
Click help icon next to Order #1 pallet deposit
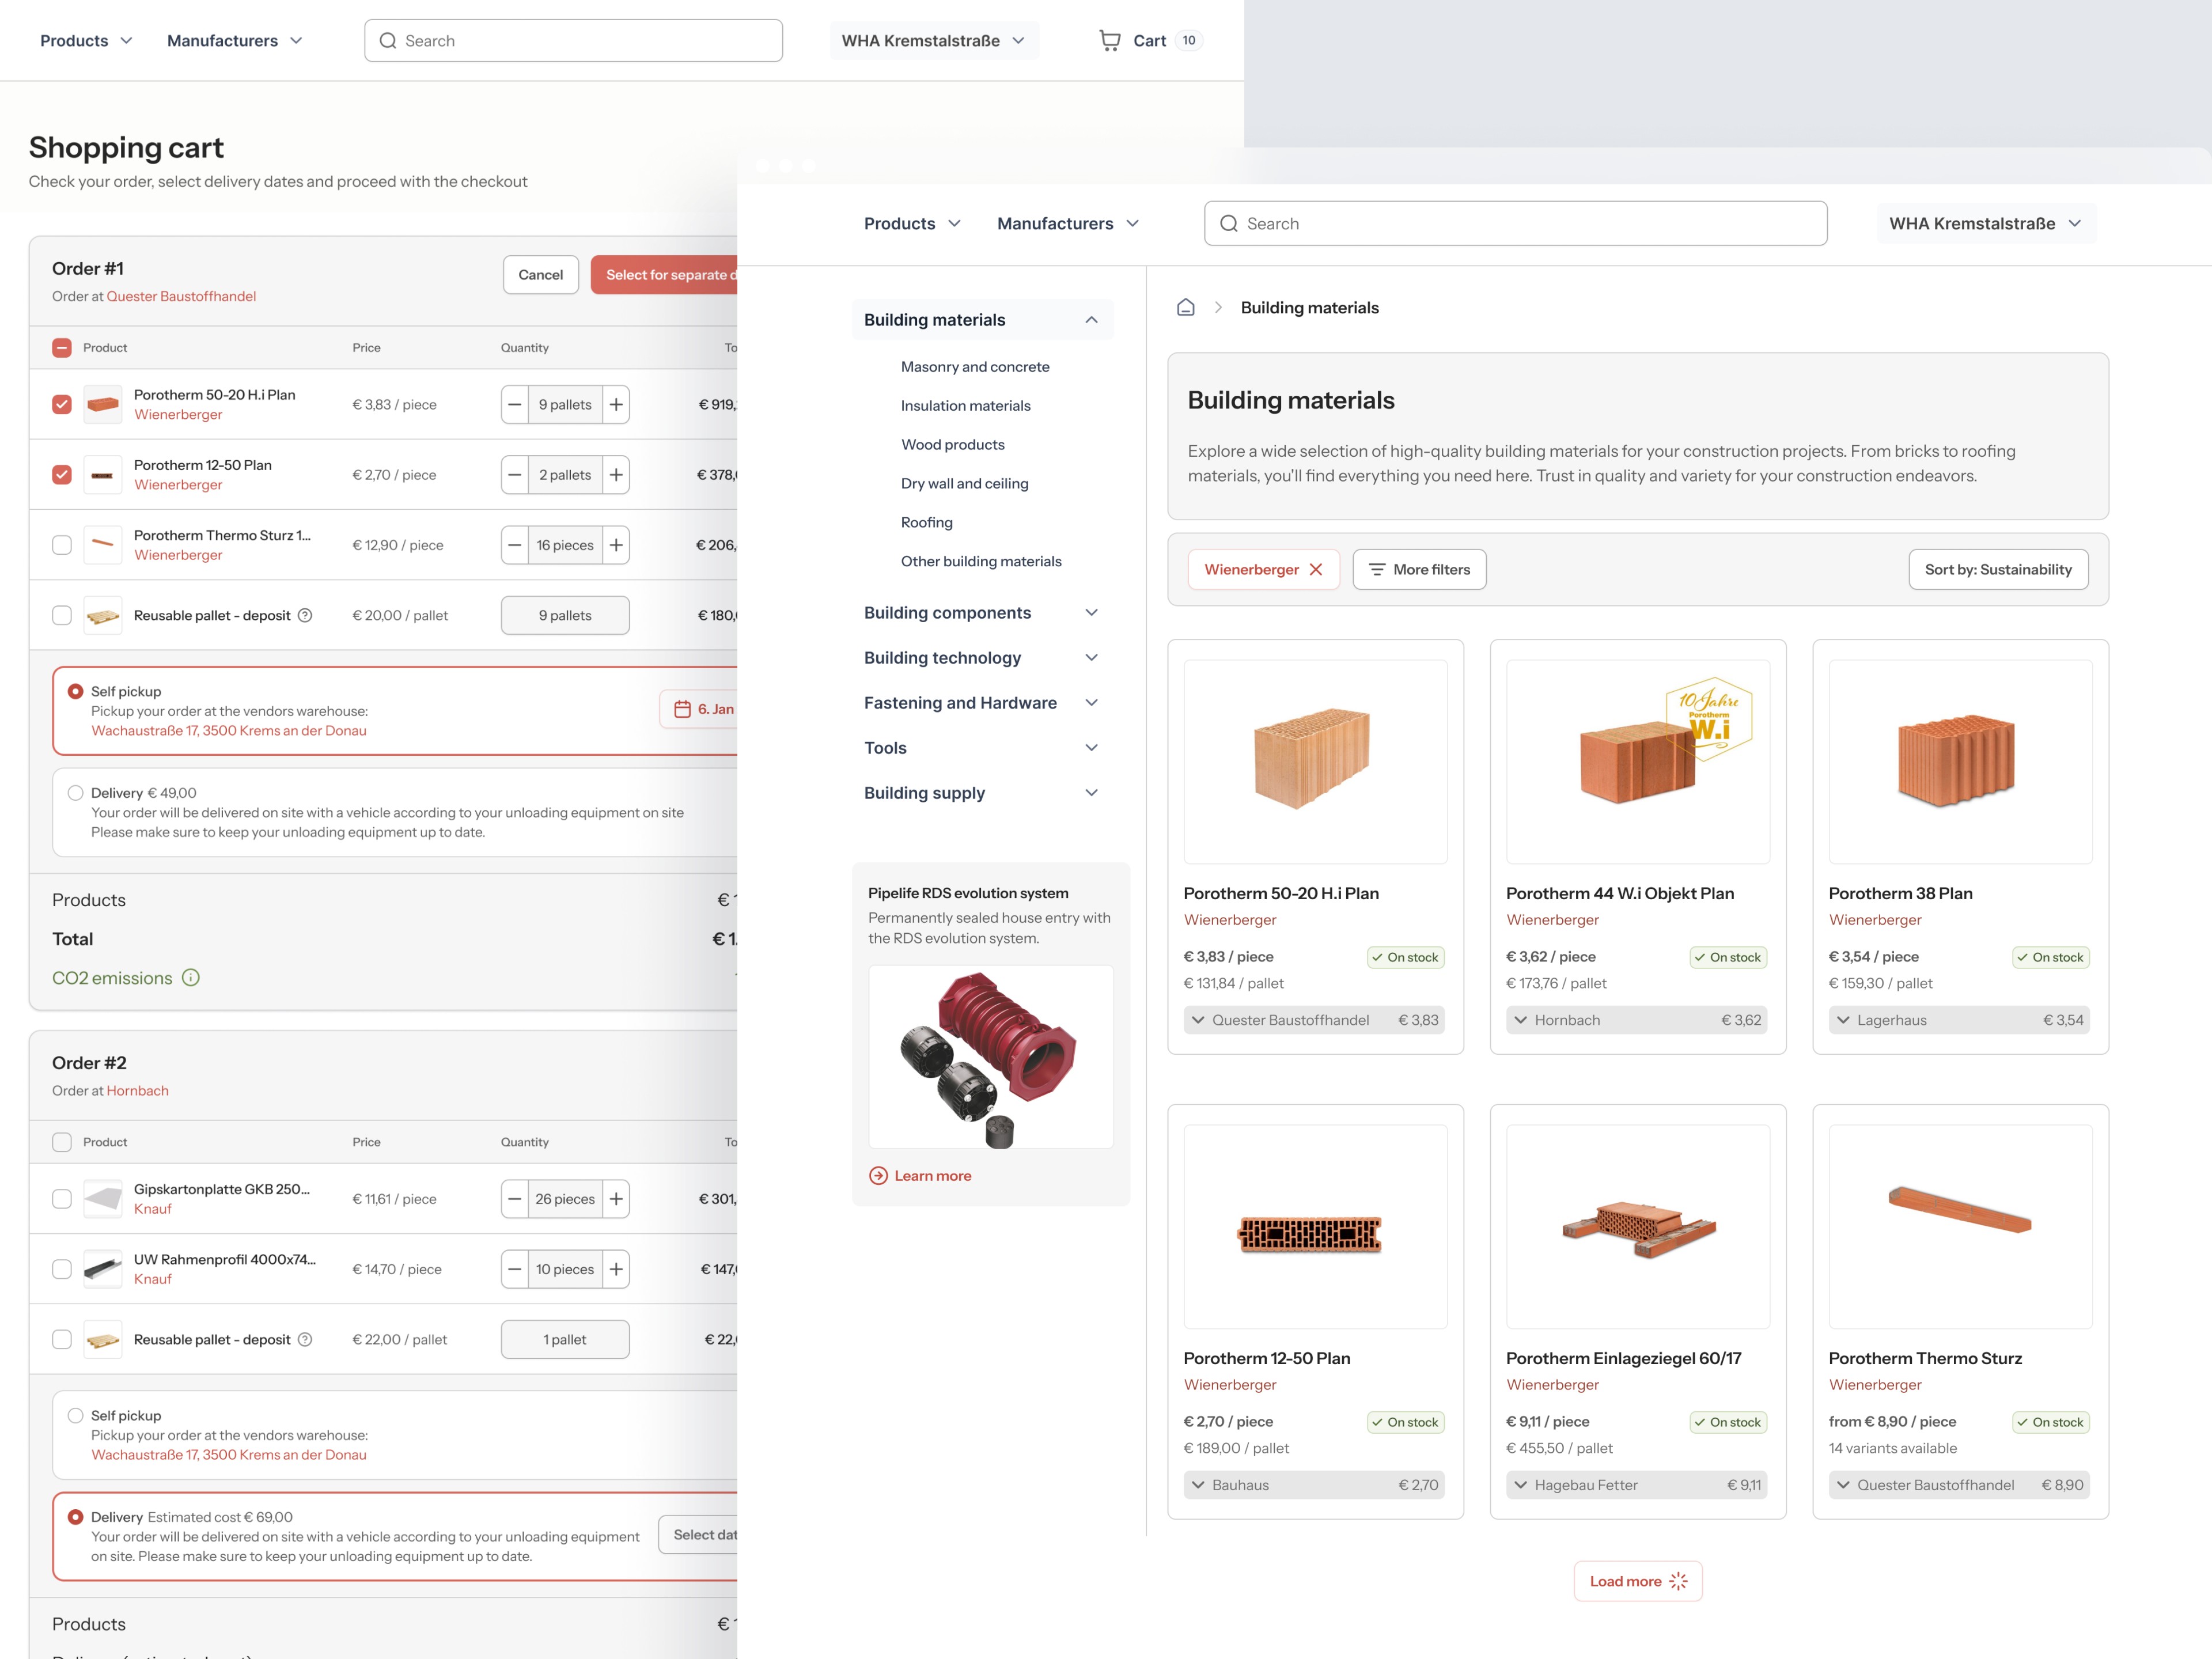tap(305, 615)
